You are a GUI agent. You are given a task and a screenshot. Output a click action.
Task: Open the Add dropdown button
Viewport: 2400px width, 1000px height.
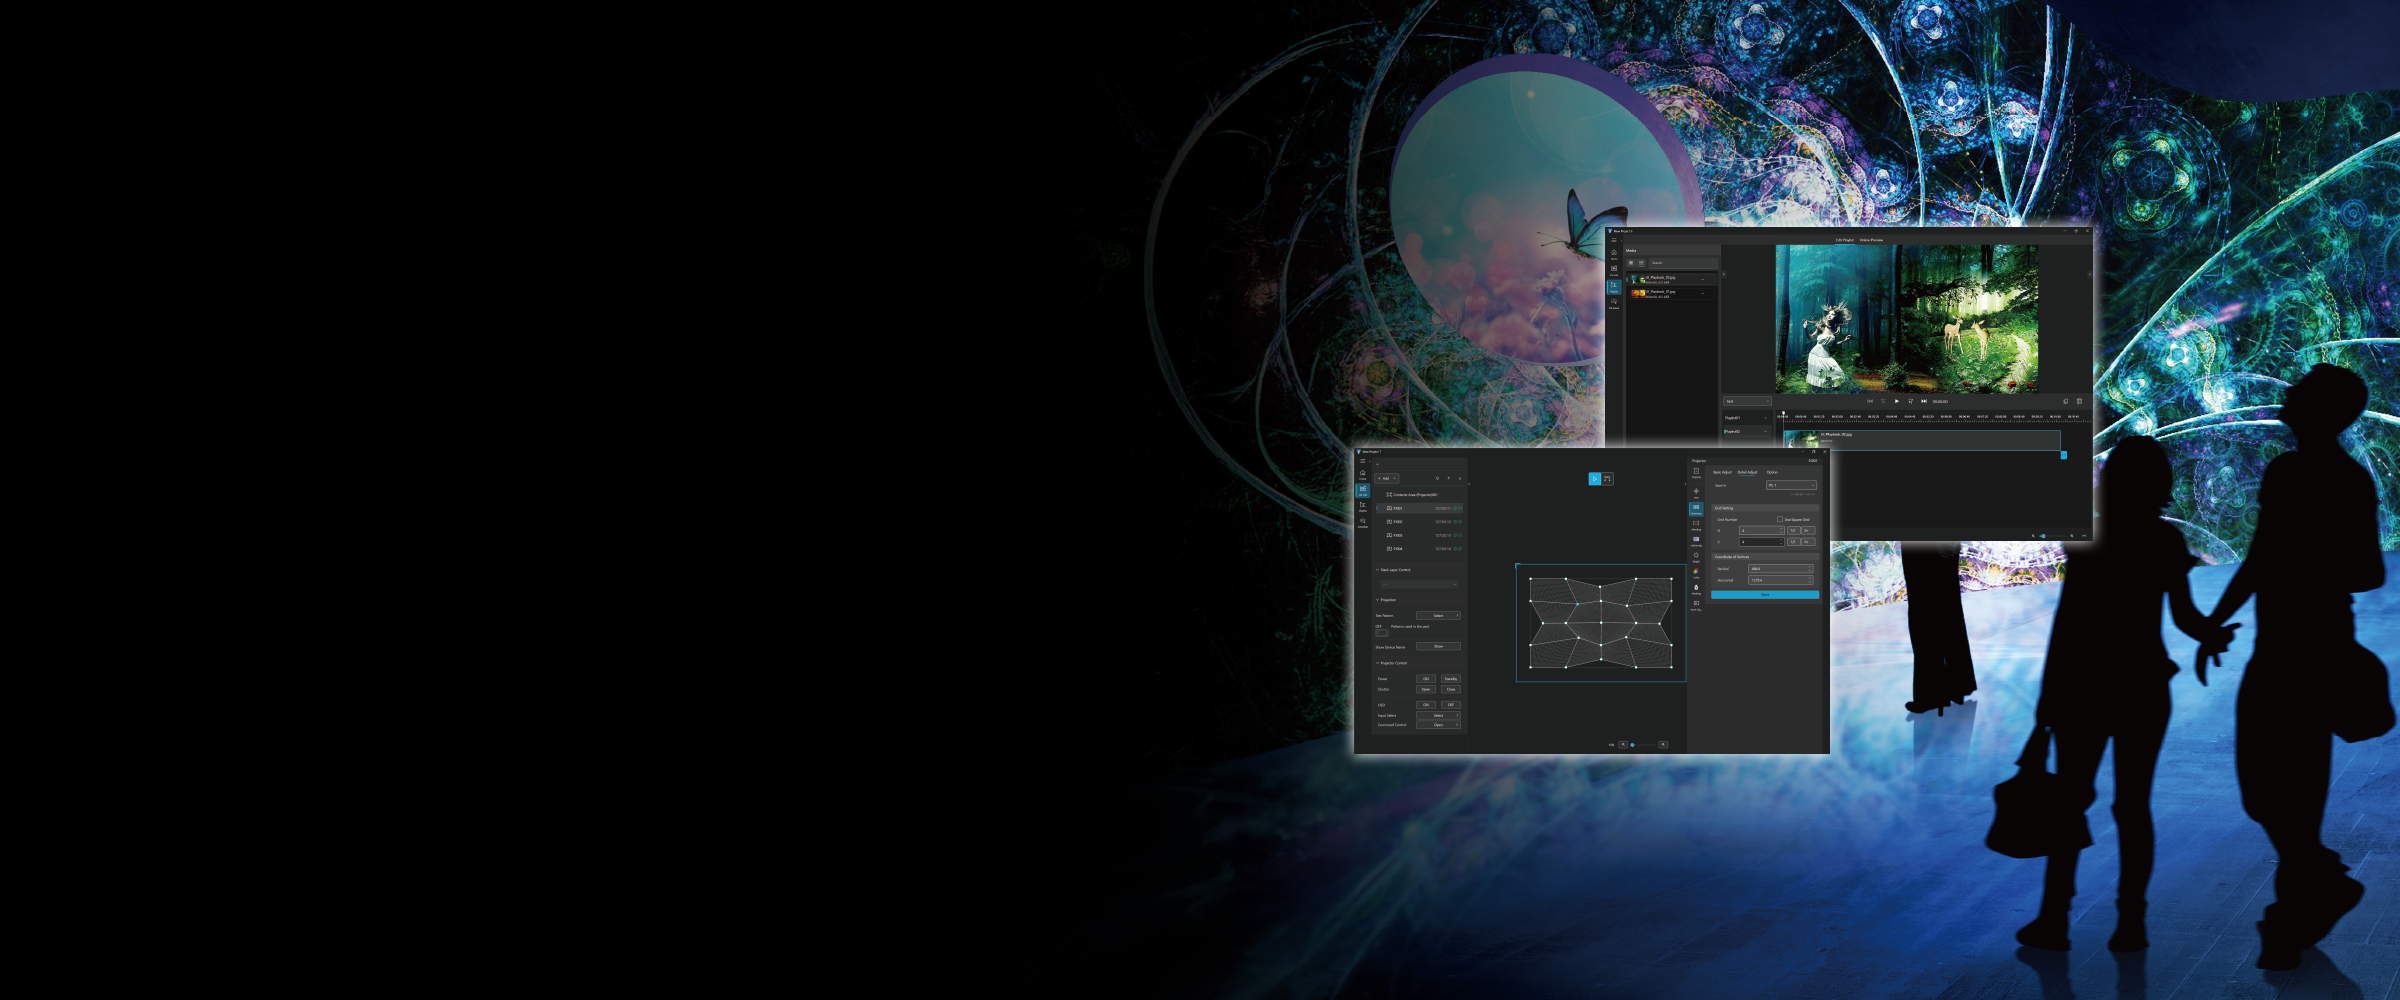click(1386, 478)
